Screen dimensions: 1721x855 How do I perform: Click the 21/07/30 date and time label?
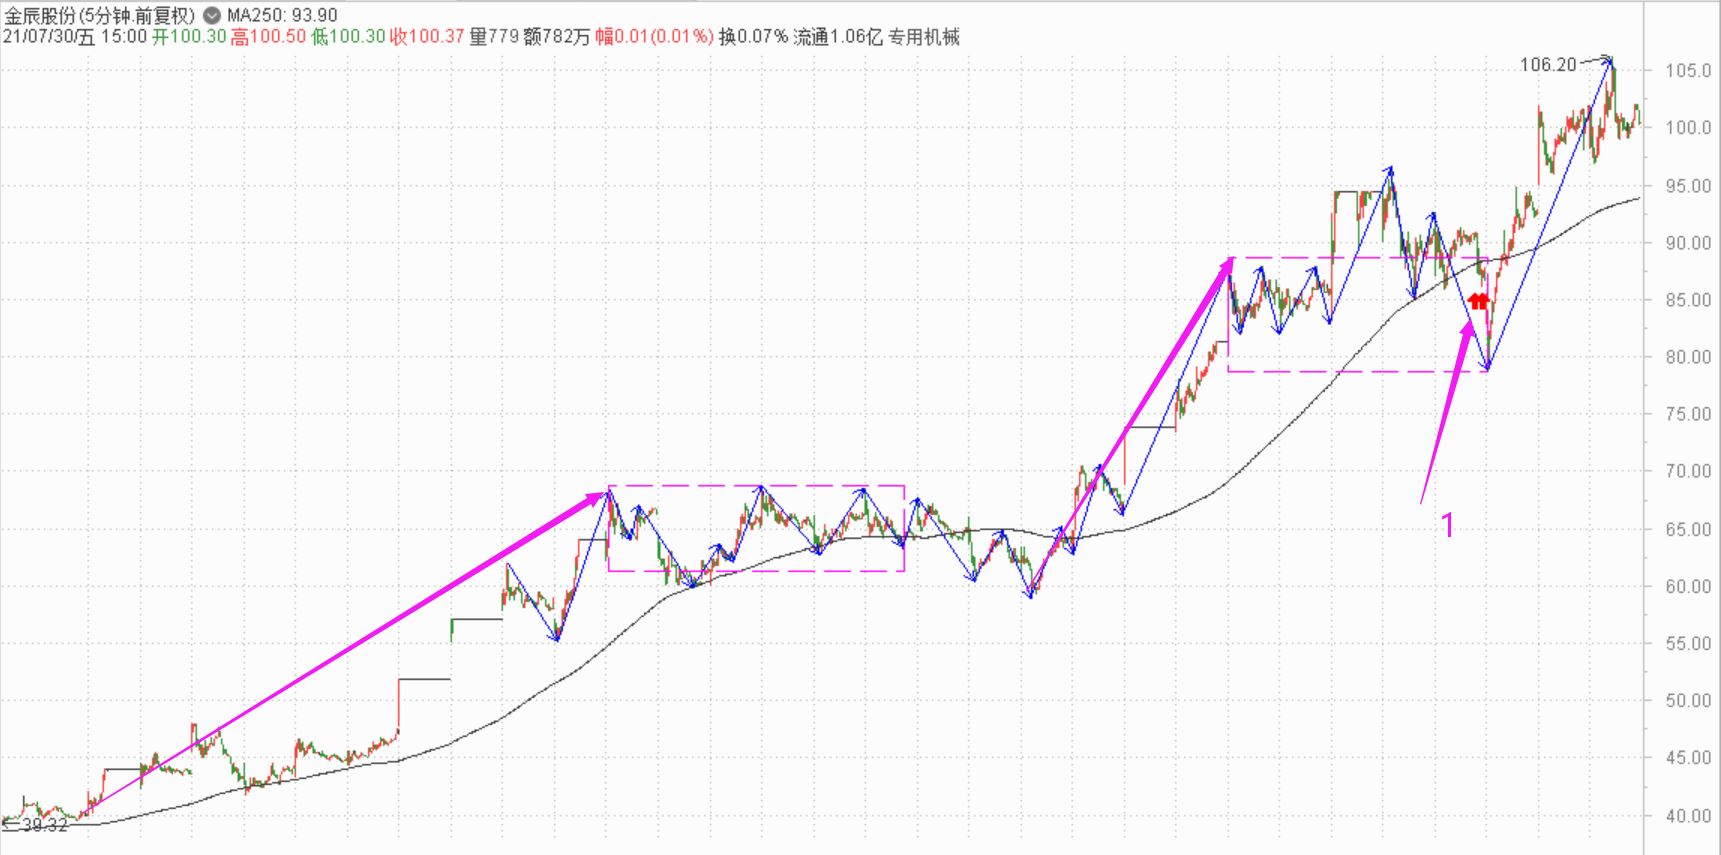74,37
